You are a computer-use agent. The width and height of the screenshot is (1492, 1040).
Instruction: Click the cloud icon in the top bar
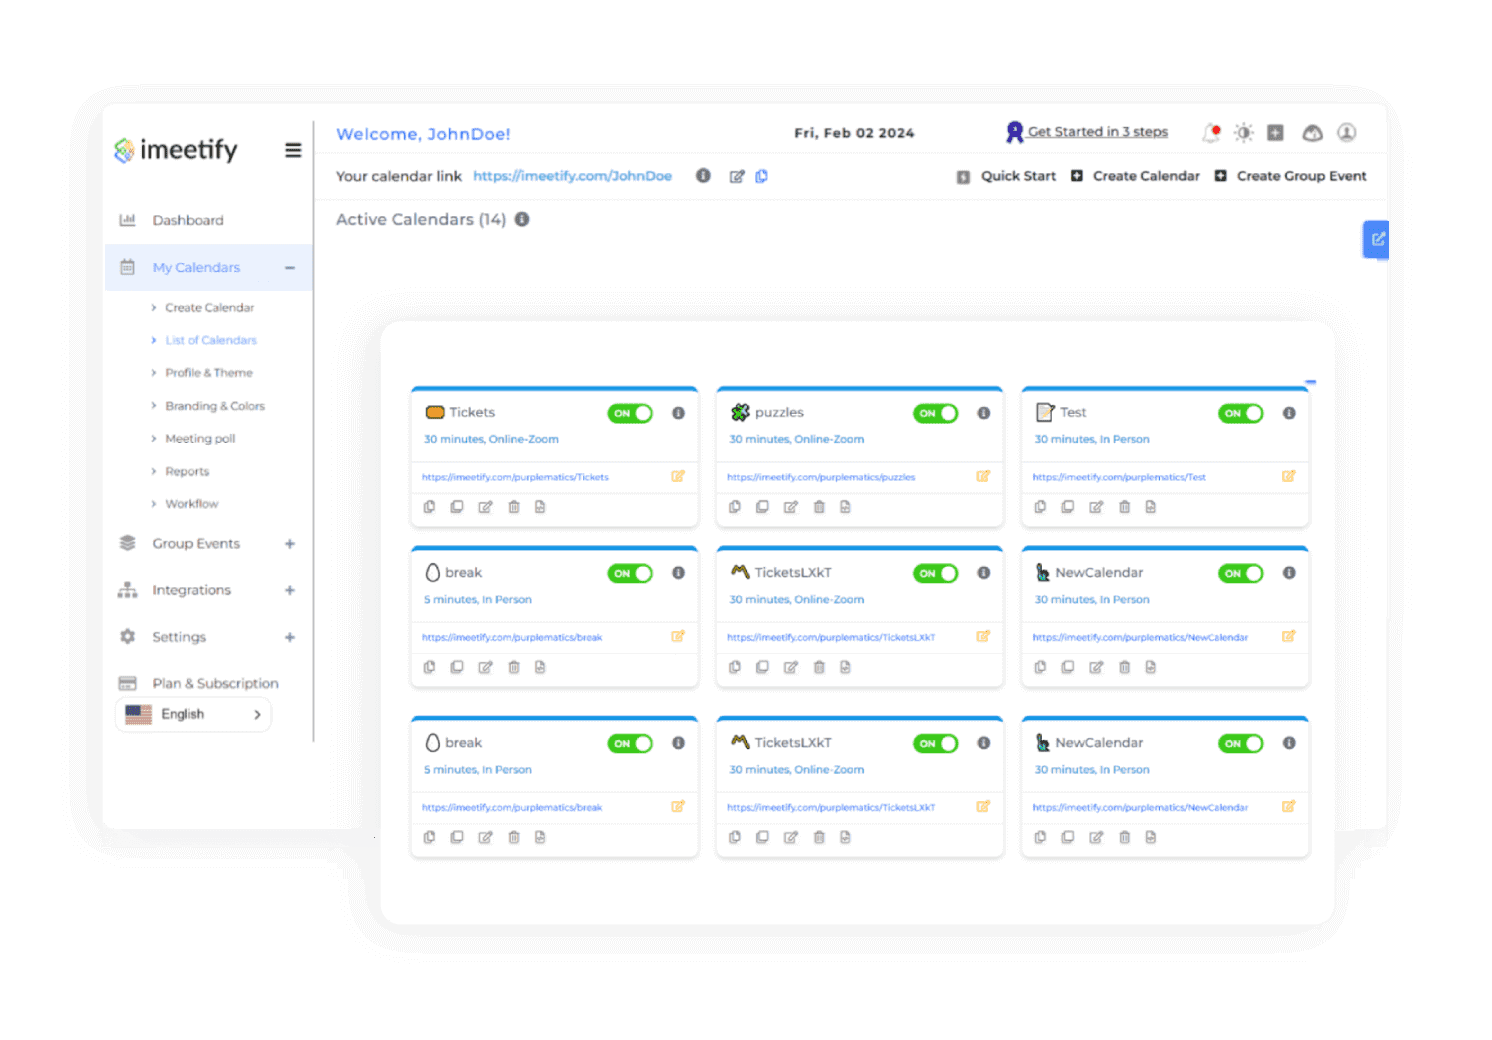point(1312,131)
